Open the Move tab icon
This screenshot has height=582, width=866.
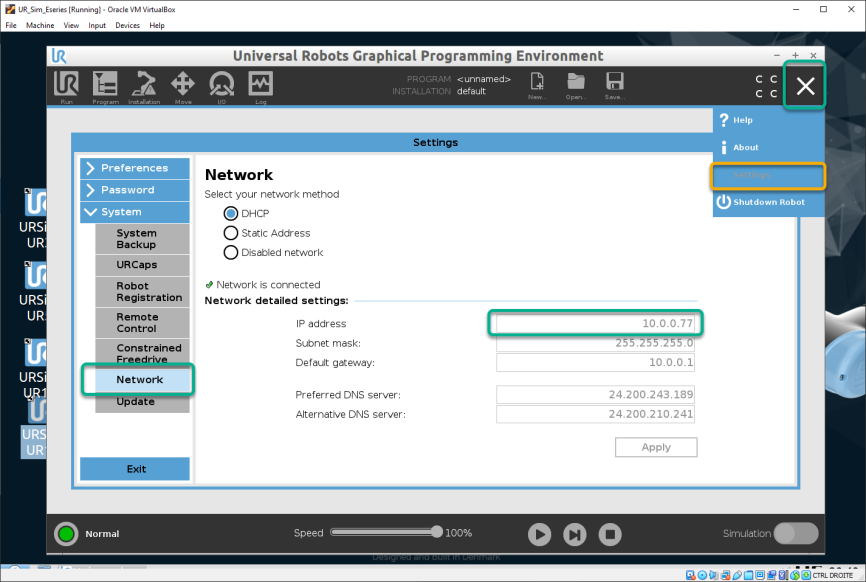click(x=183, y=87)
